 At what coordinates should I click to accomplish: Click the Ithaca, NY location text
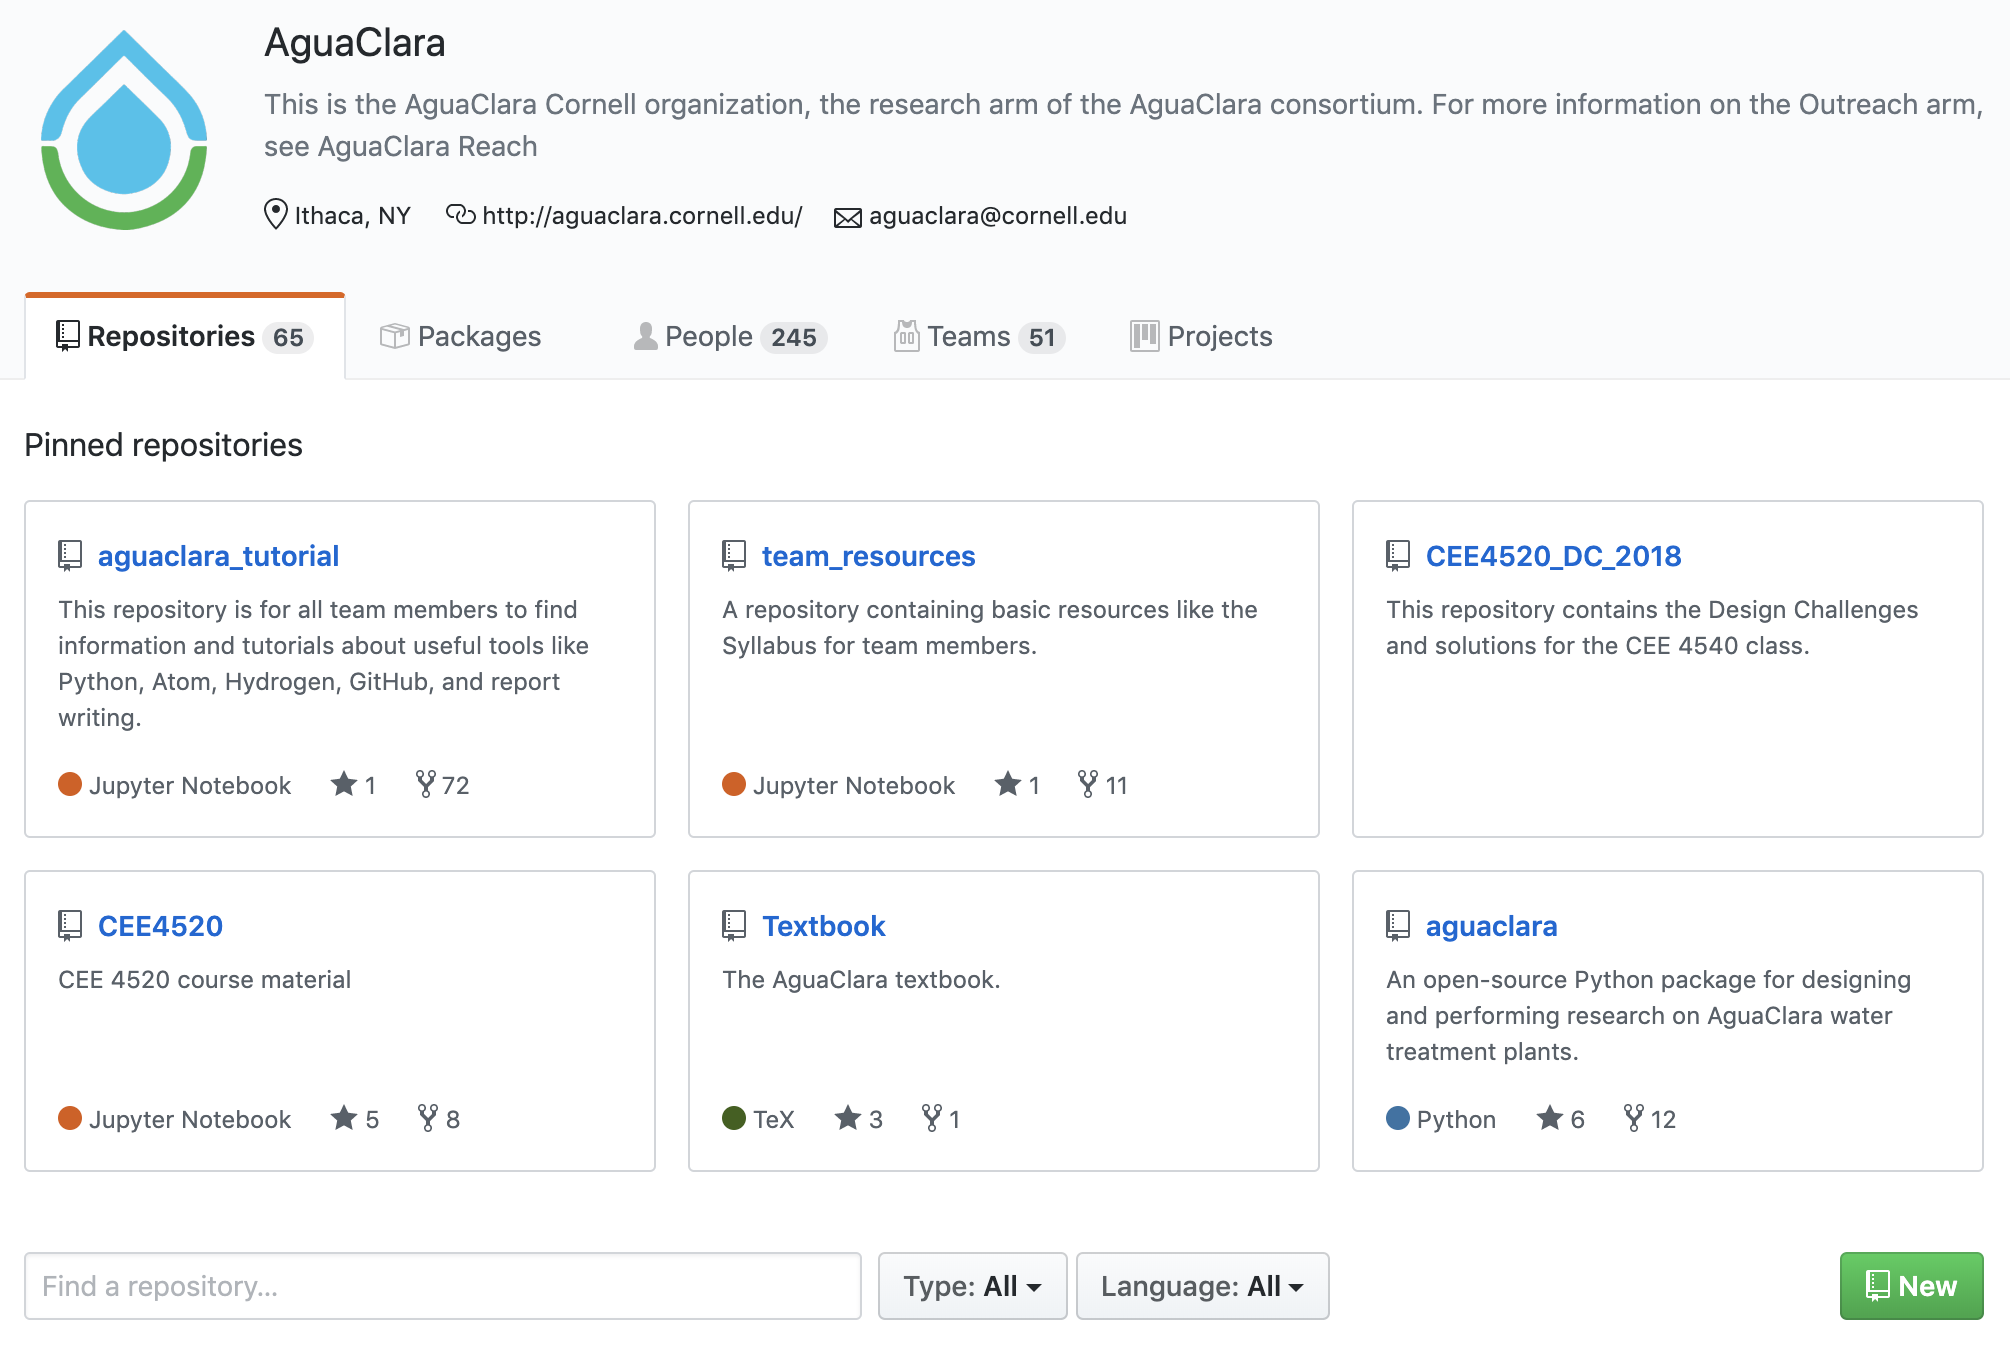[352, 215]
